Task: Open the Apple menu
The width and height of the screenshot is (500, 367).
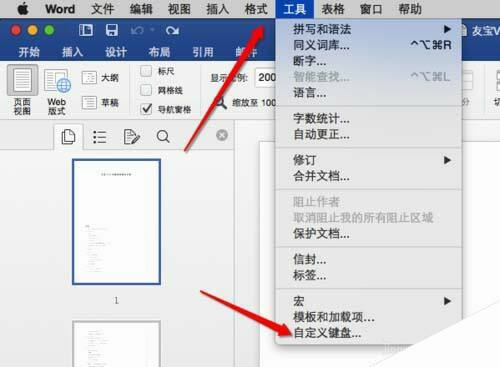Action: [x=23, y=9]
